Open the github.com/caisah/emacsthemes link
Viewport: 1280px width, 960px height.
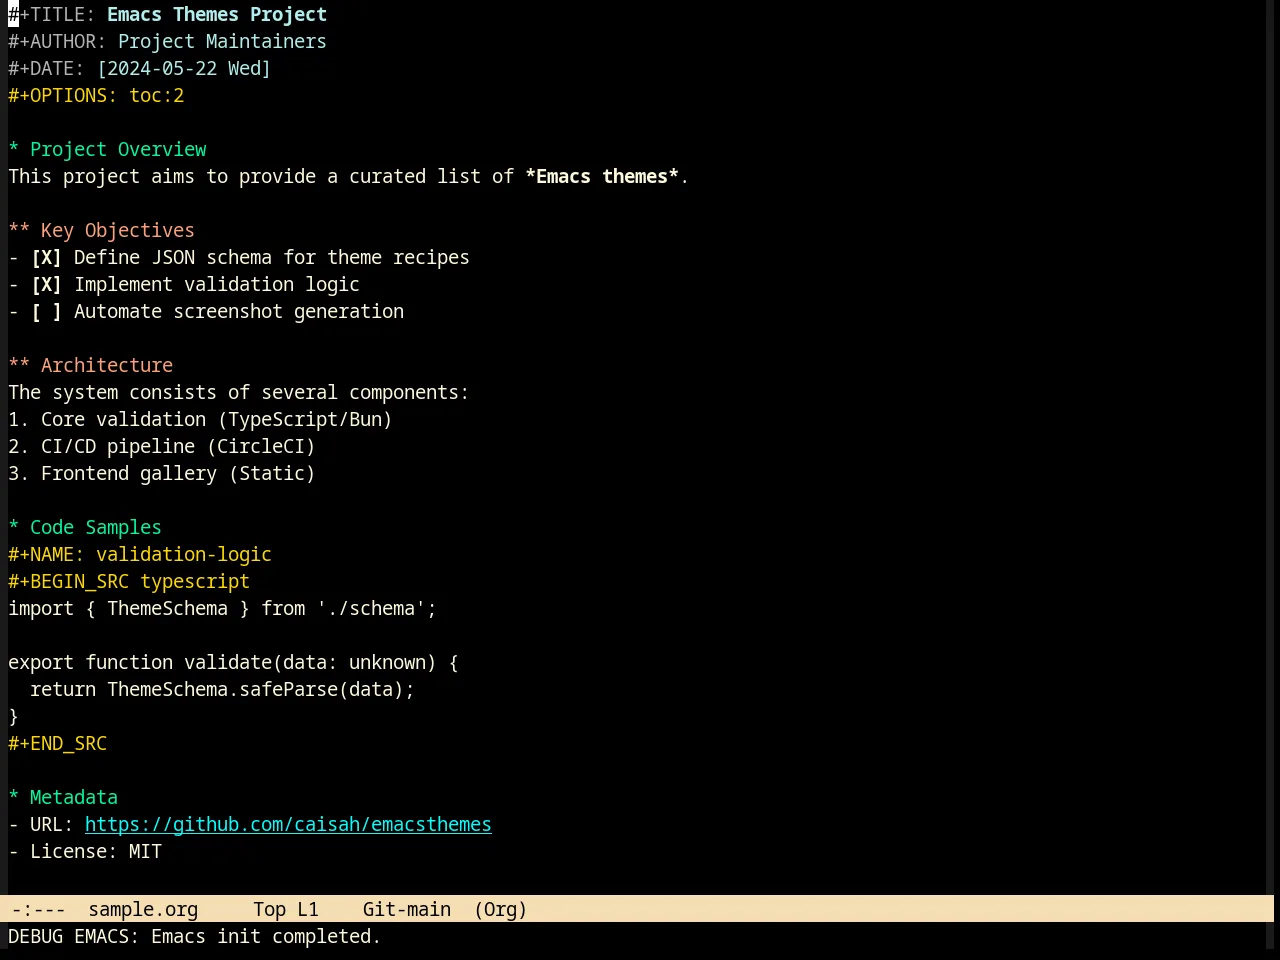(288, 824)
